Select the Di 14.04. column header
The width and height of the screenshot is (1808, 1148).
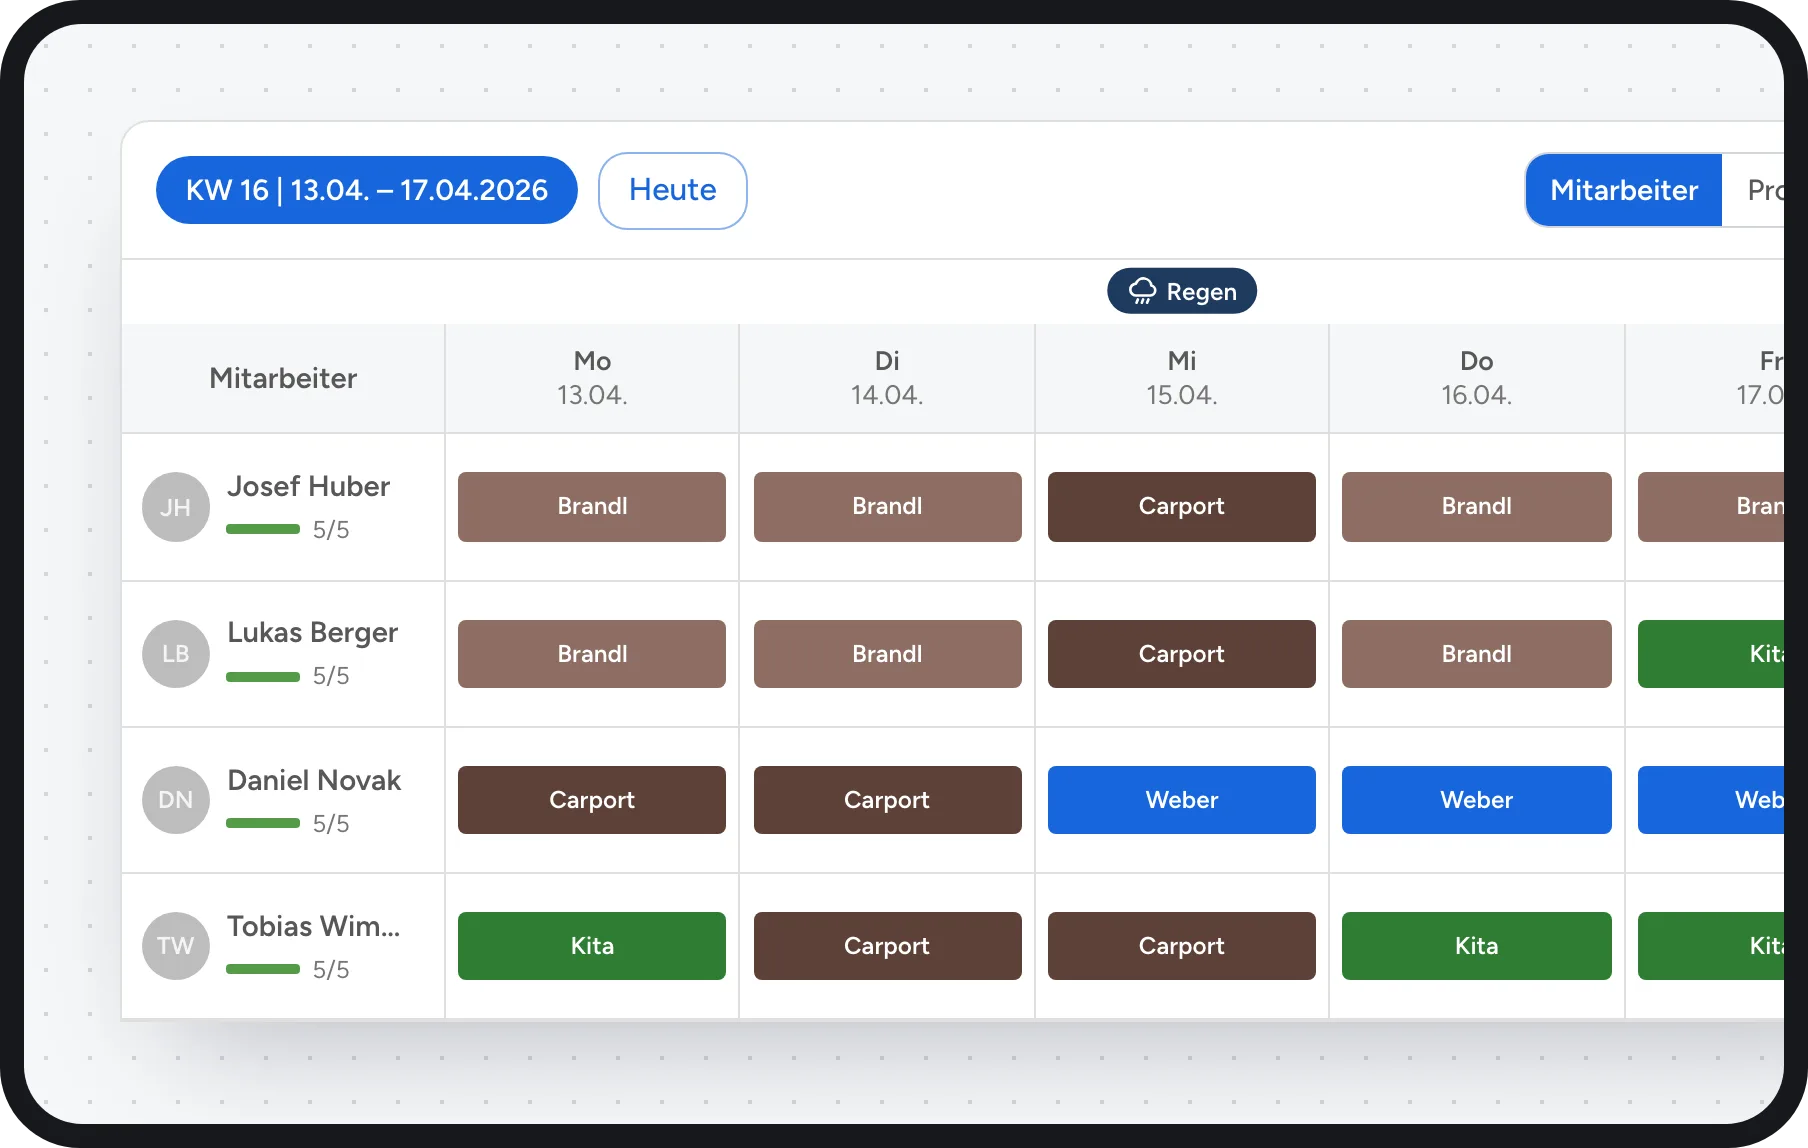pos(887,378)
